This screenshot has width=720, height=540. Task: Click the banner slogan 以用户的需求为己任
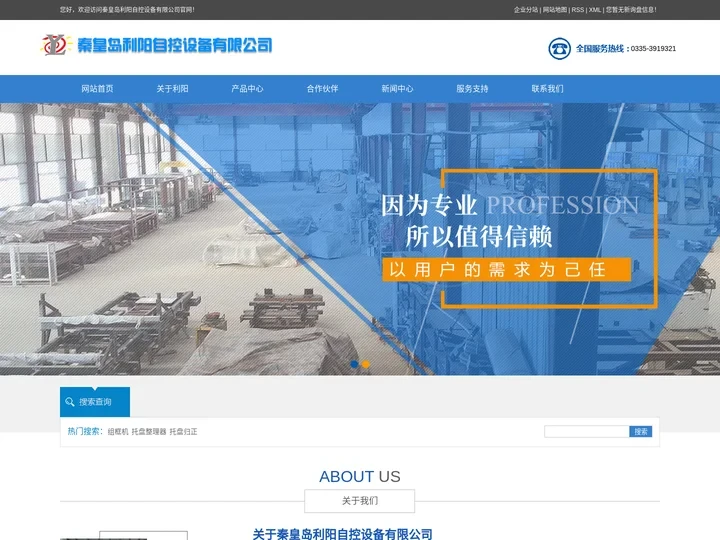click(x=506, y=270)
